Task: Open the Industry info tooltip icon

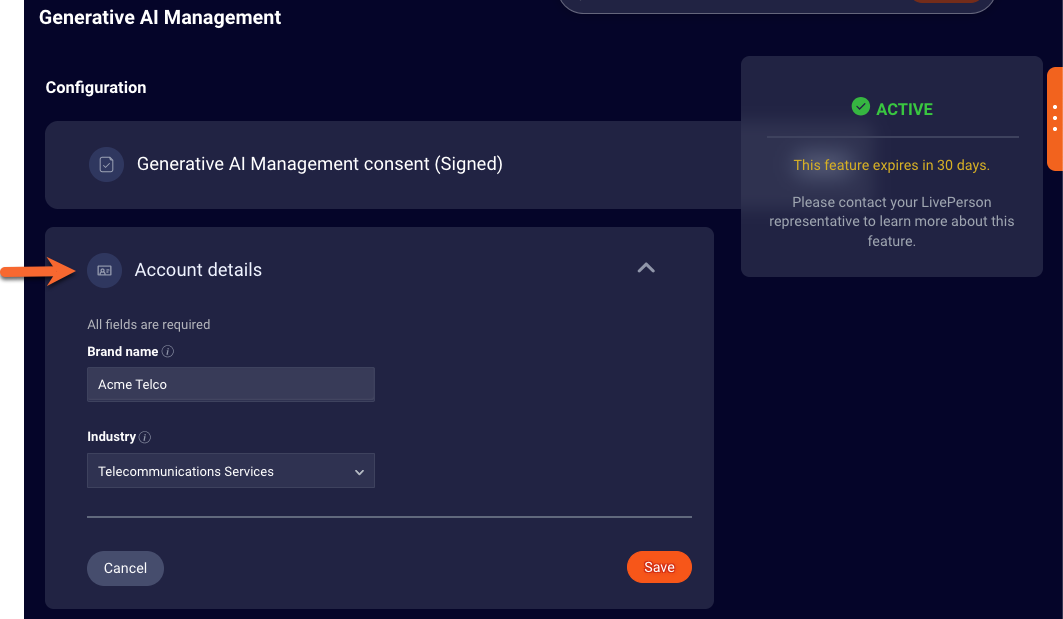Action: point(144,437)
